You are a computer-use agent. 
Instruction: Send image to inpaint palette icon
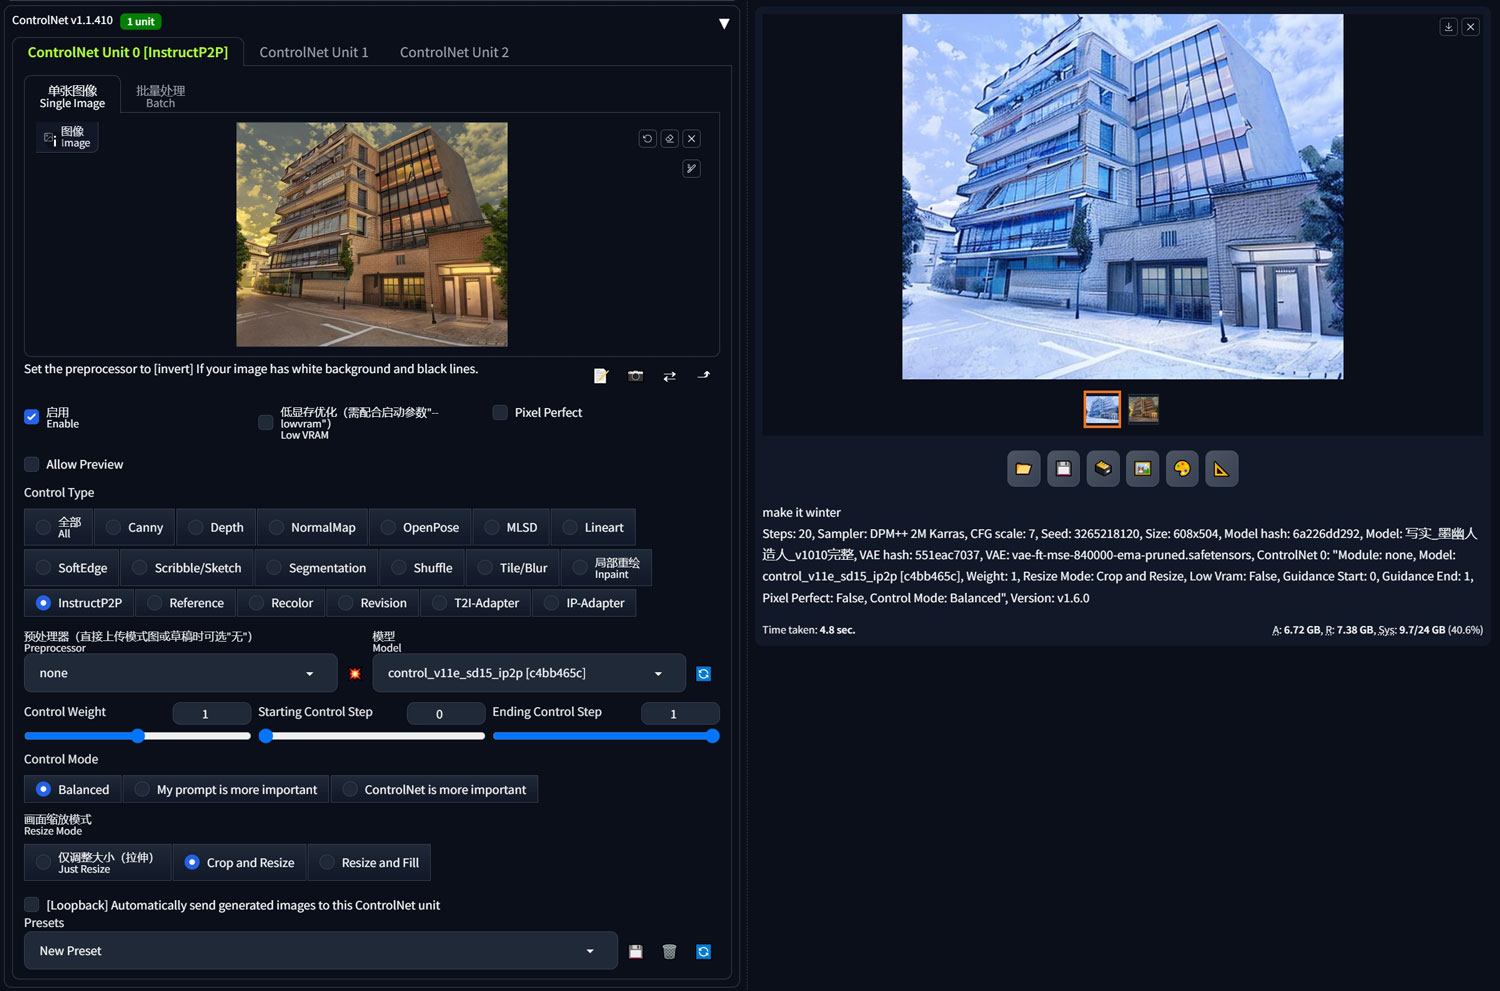pos(1182,468)
